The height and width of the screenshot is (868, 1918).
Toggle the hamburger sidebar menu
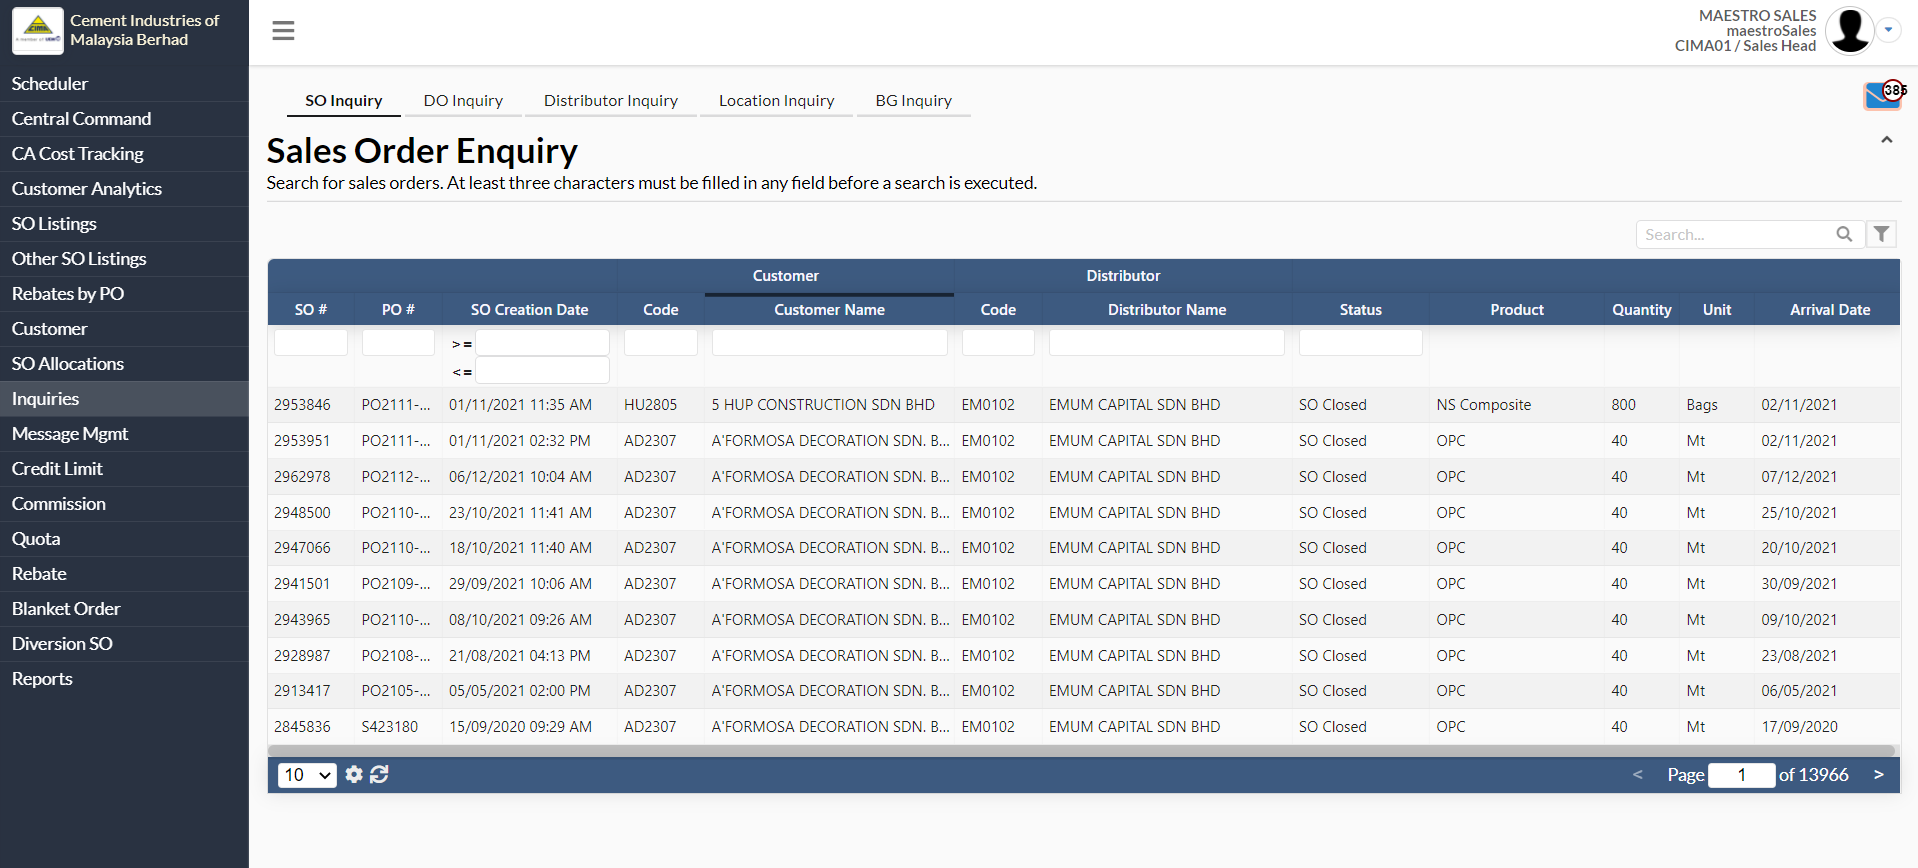283,31
